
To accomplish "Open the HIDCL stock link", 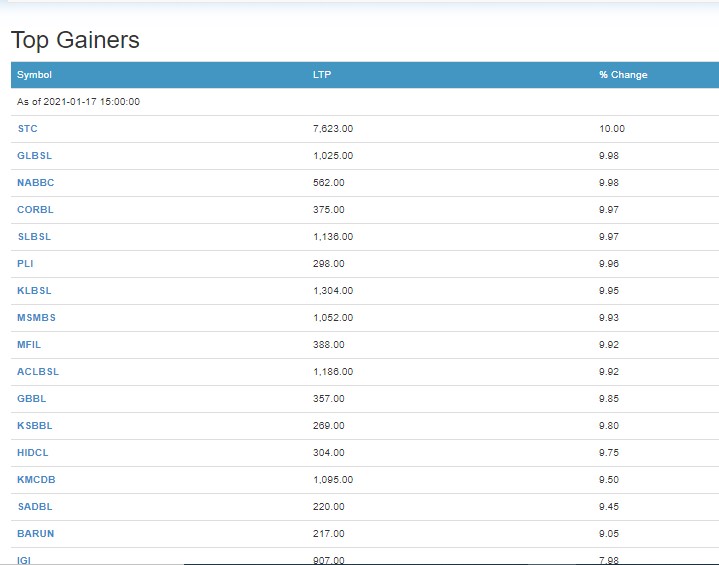I will 33,453.
